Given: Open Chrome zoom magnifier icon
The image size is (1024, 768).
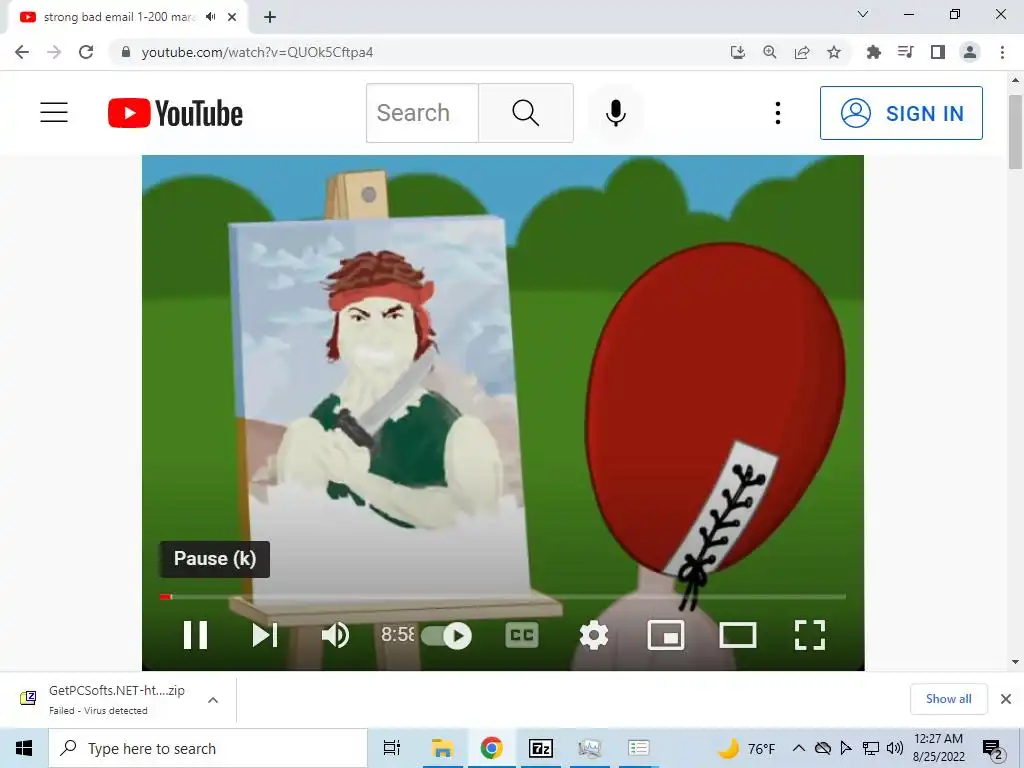Looking at the screenshot, I should 770,52.
